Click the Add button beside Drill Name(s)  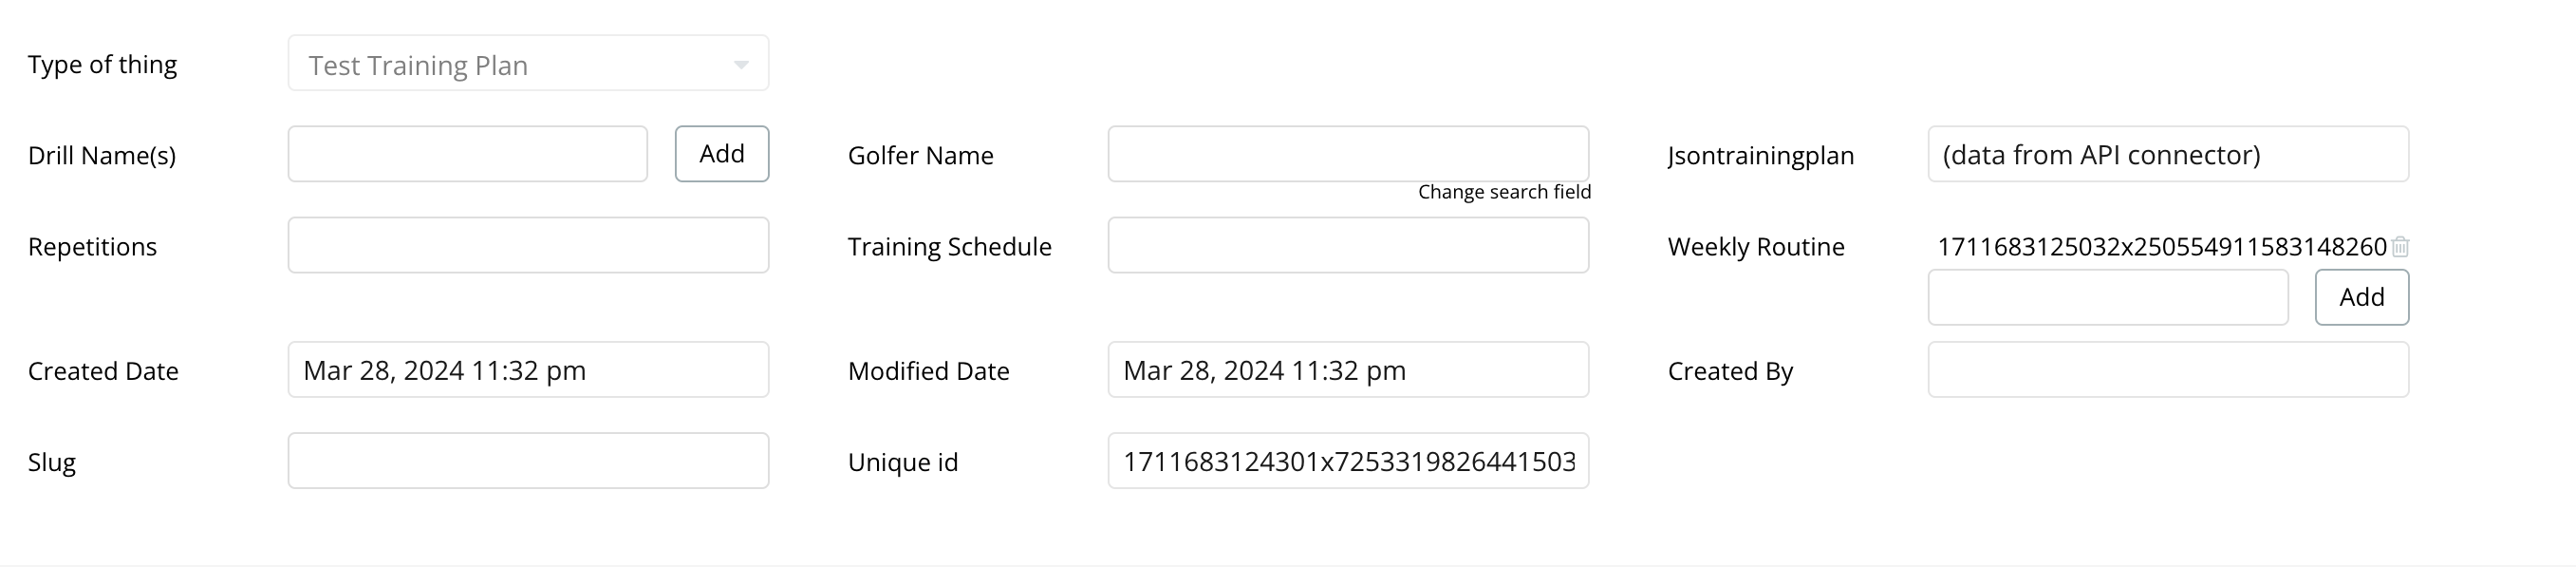(x=722, y=154)
